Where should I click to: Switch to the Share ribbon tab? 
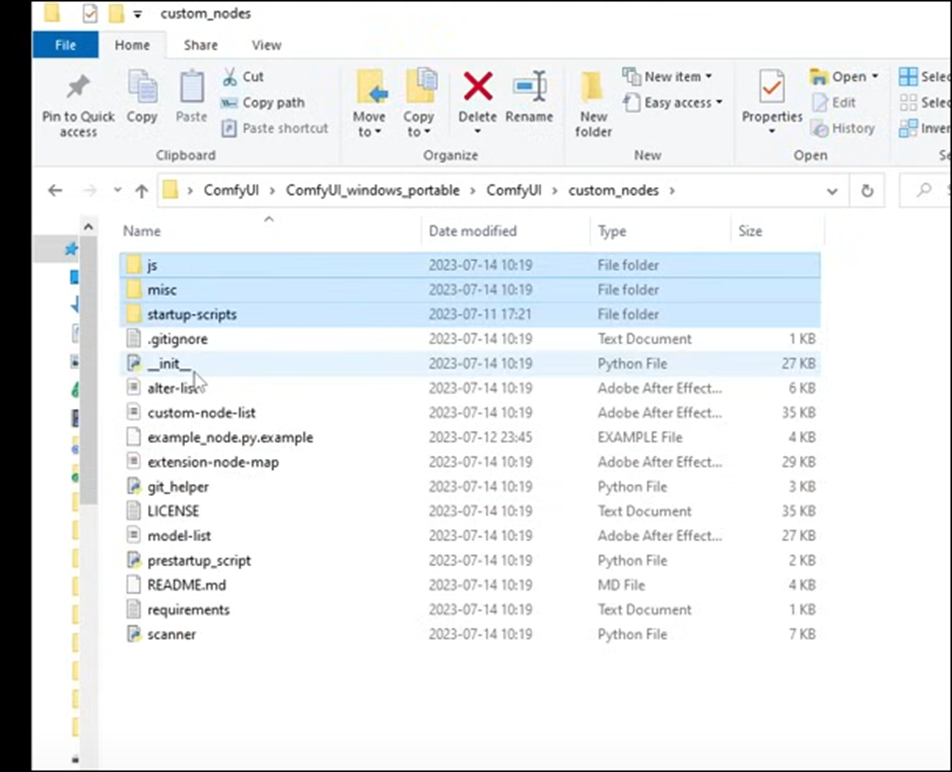tap(201, 45)
